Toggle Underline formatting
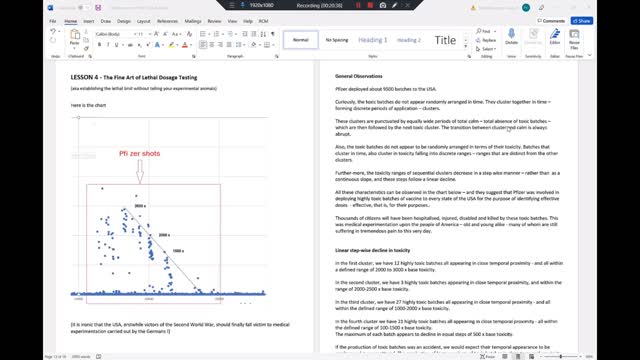Viewport: 640px width, 360px height. coord(116,45)
